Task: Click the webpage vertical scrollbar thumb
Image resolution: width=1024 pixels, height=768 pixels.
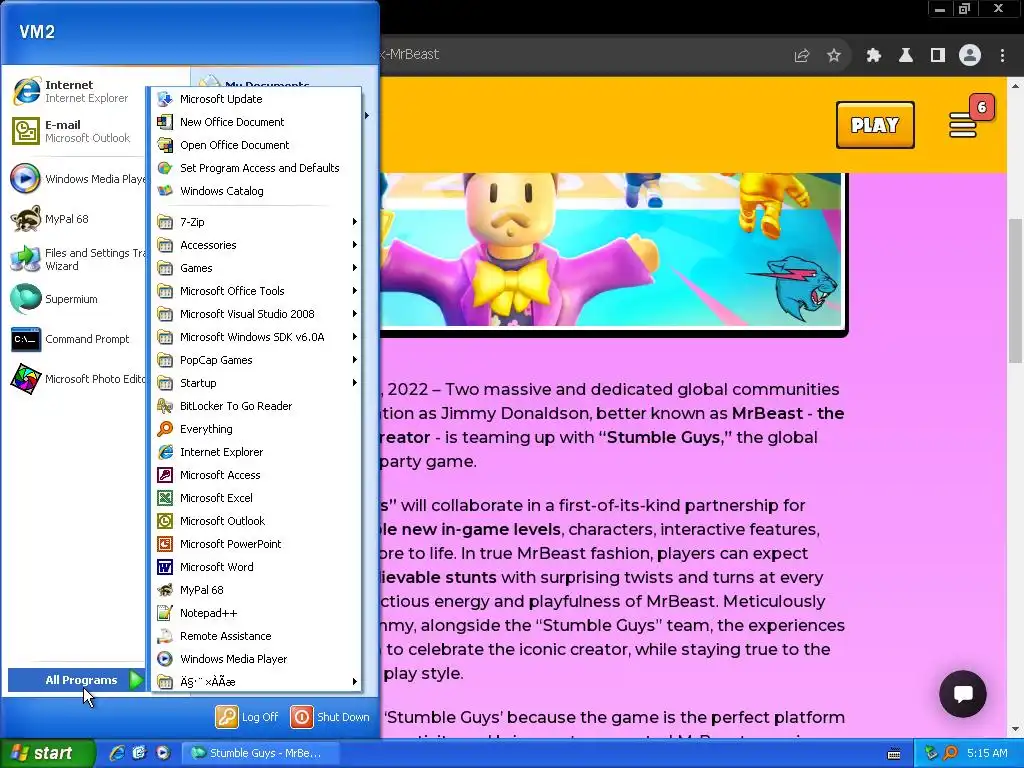Action: click(1016, 291)
